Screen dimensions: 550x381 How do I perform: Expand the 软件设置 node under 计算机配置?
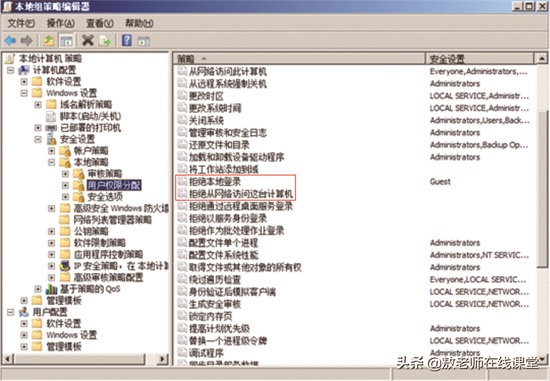(24, 81)
